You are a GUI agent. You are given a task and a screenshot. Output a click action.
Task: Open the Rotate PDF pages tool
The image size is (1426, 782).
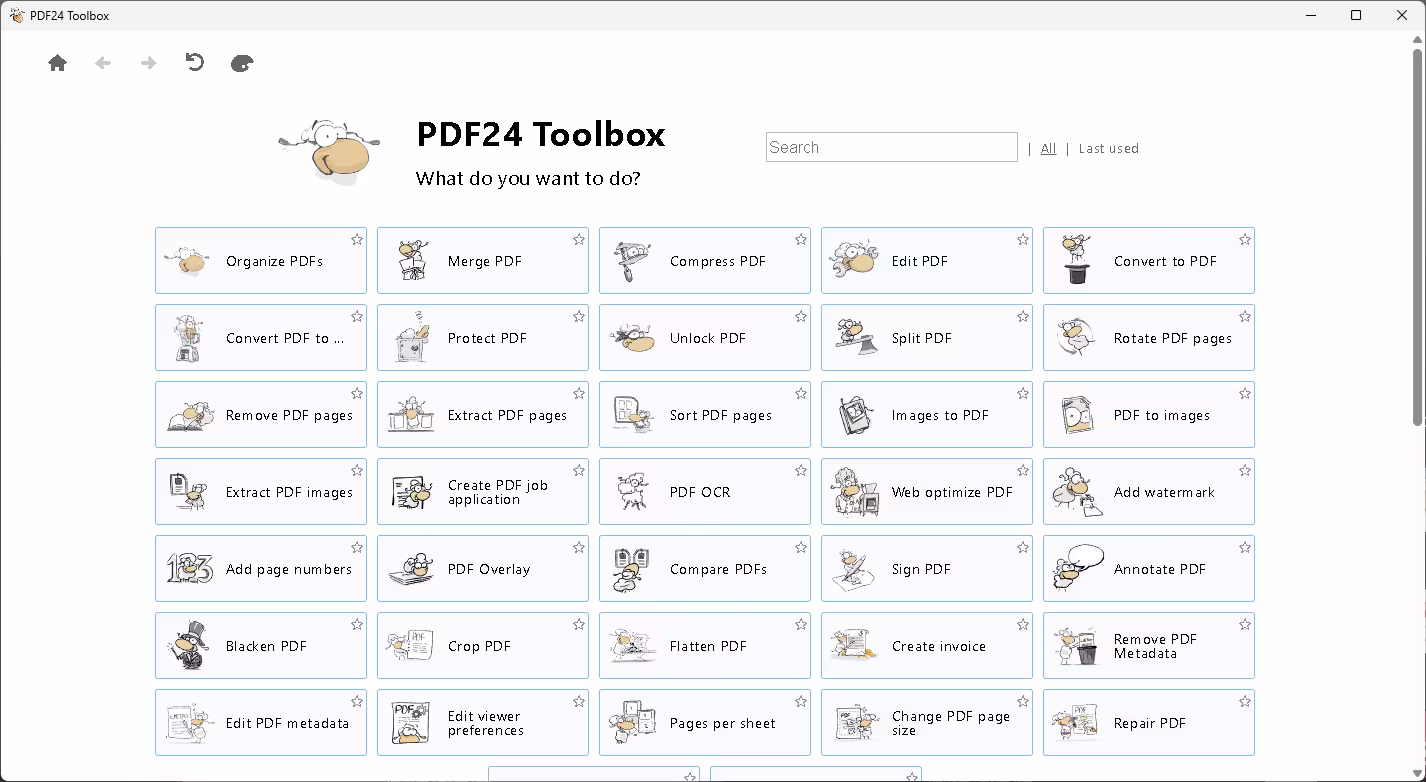point(1149,338)
